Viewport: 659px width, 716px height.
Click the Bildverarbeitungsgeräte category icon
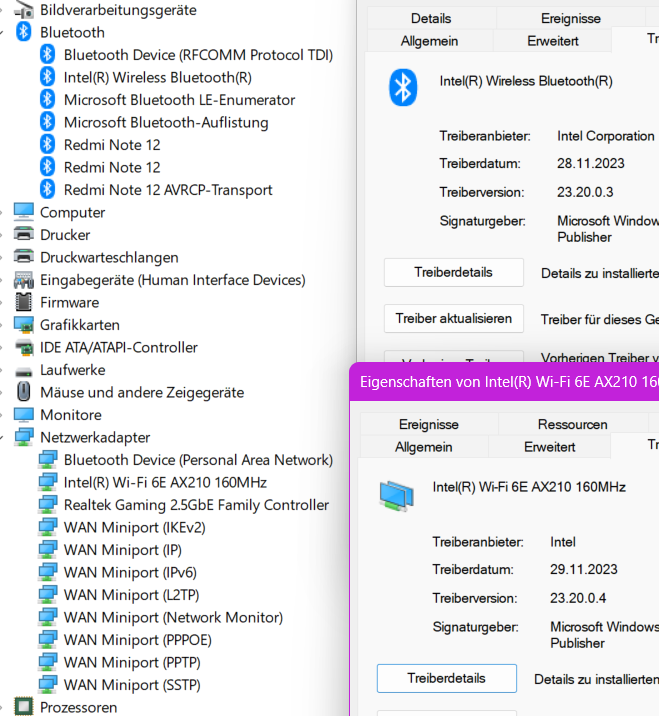pyautogui.click(x=23, y=10)
